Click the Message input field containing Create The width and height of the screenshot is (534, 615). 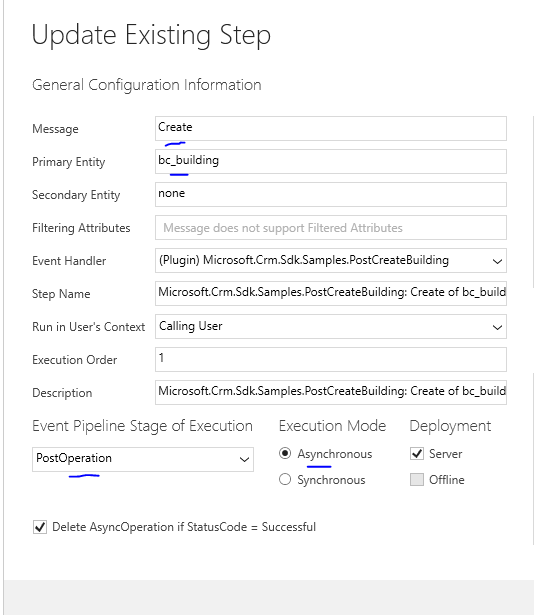point(331,128)
